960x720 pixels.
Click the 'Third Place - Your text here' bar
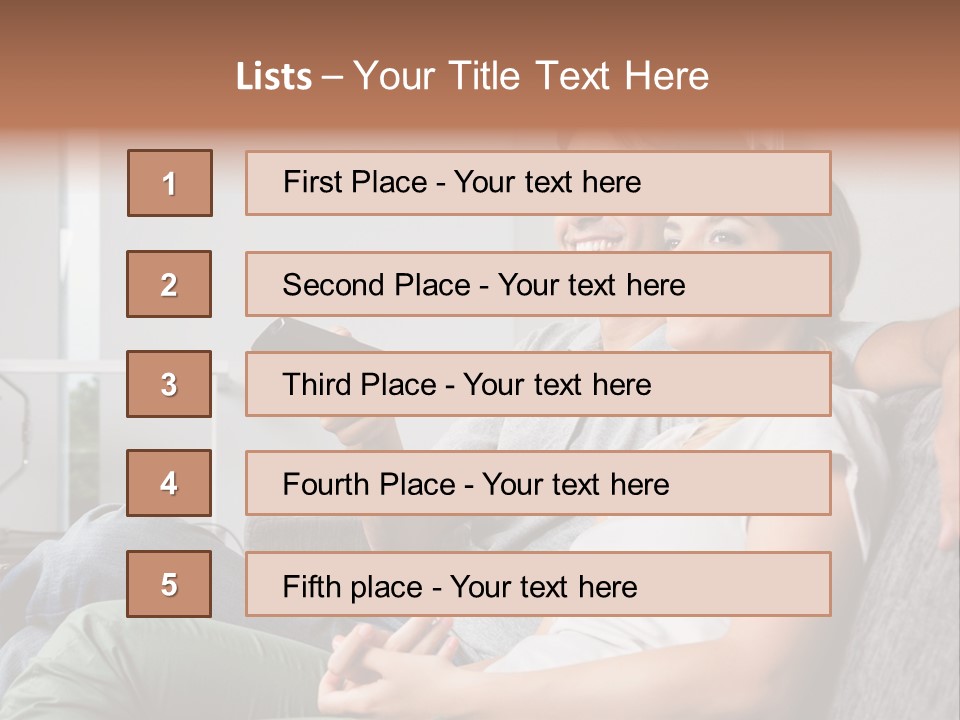click(538, 384)
